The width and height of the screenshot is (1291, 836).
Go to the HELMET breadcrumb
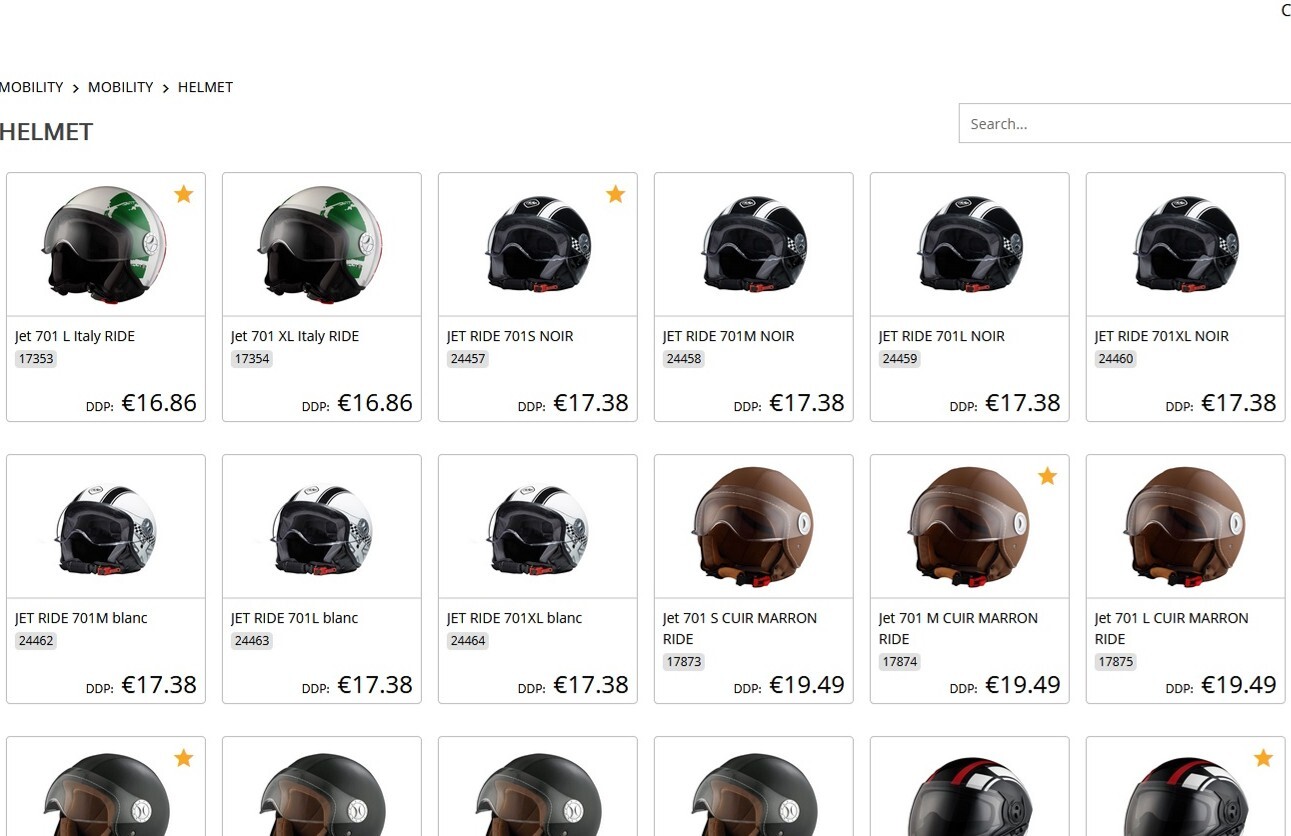(205, 87)
